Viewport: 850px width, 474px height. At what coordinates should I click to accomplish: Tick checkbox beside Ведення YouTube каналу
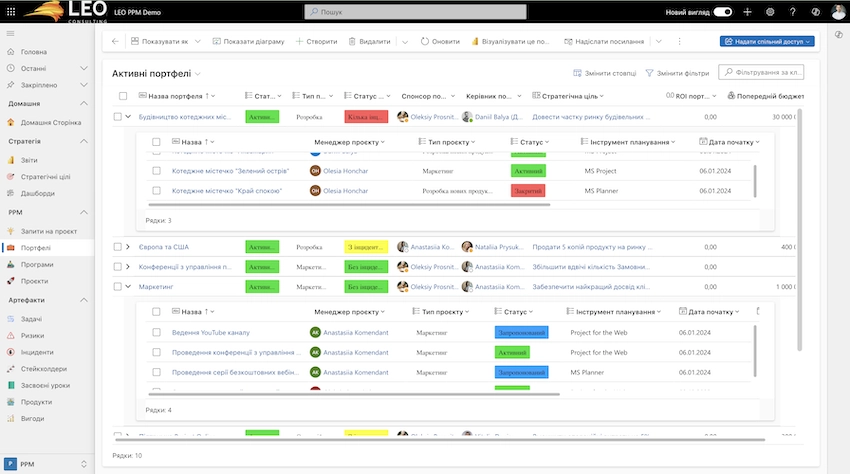pyautogui.click(x=156, y=332)
